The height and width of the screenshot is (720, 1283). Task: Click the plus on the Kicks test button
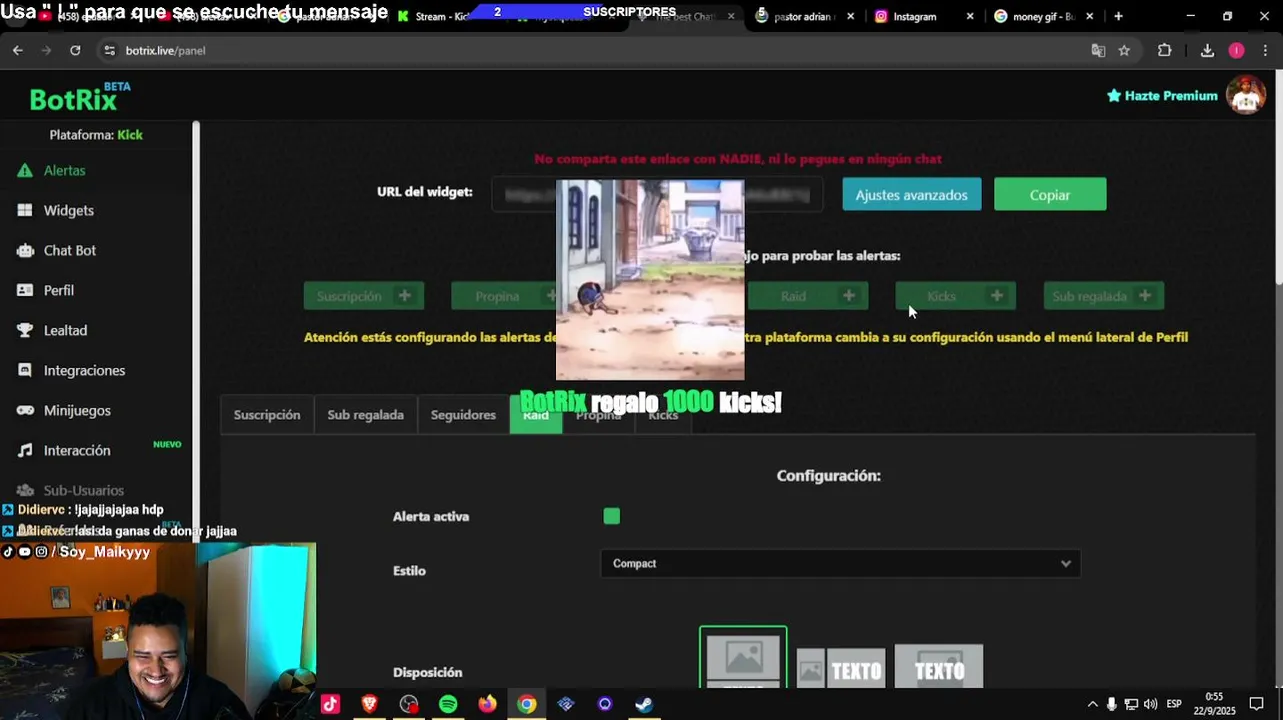click(996, 296)
